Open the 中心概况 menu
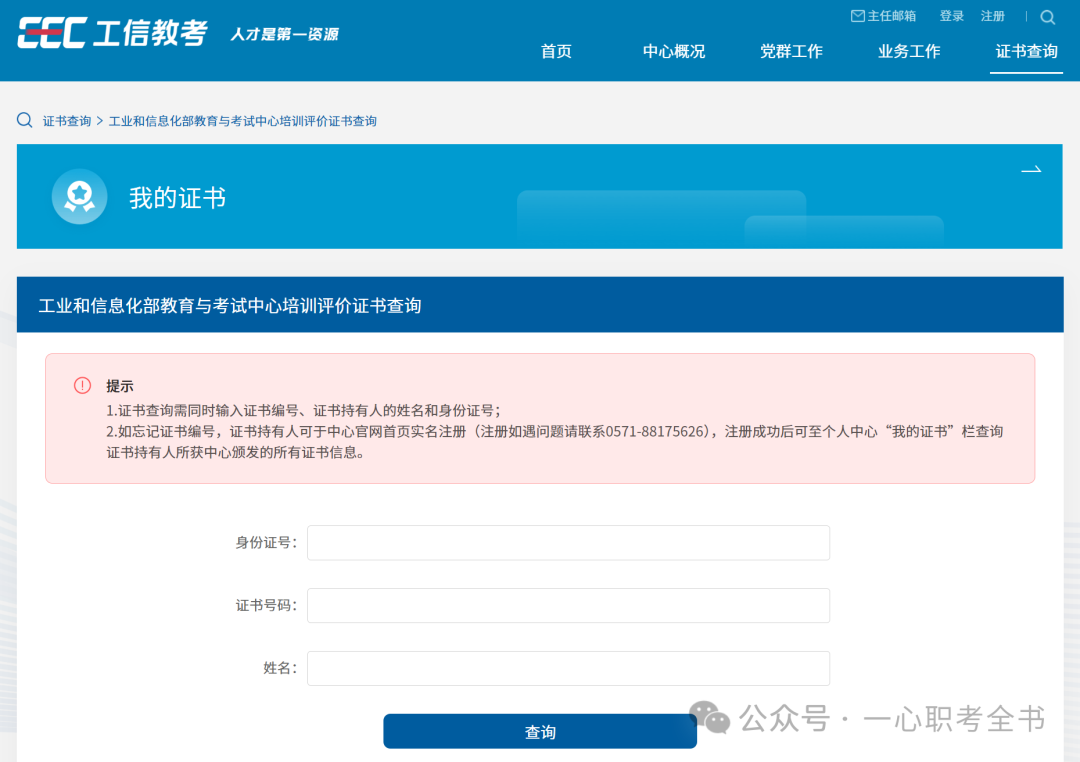 674,52
